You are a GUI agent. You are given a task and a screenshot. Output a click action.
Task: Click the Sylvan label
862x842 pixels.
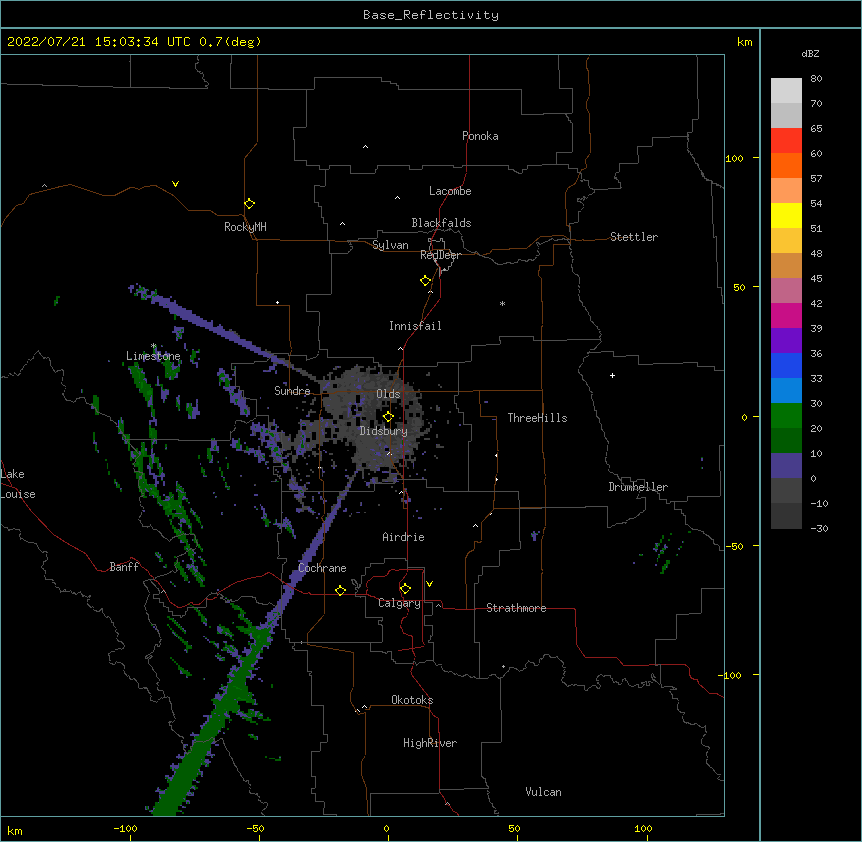390,245
